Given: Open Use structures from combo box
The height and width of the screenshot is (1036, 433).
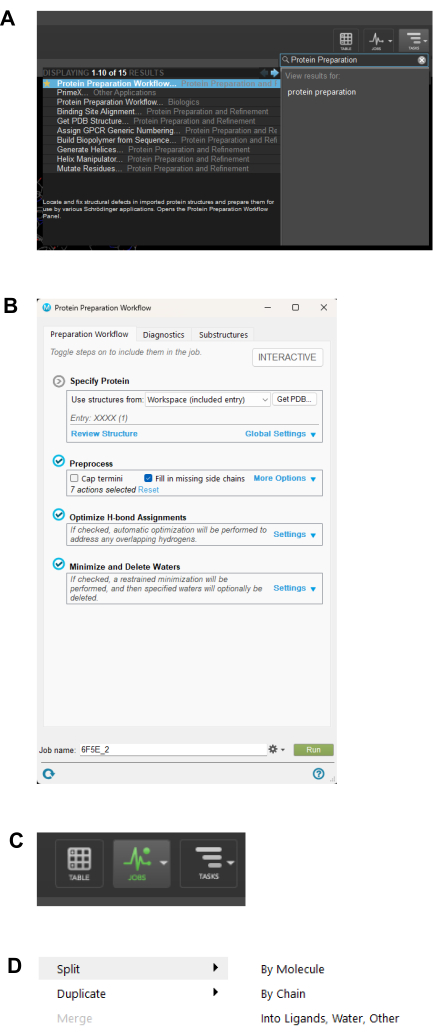Looking at the screenshot, I should pyautogui.click(x=208, y=400).
